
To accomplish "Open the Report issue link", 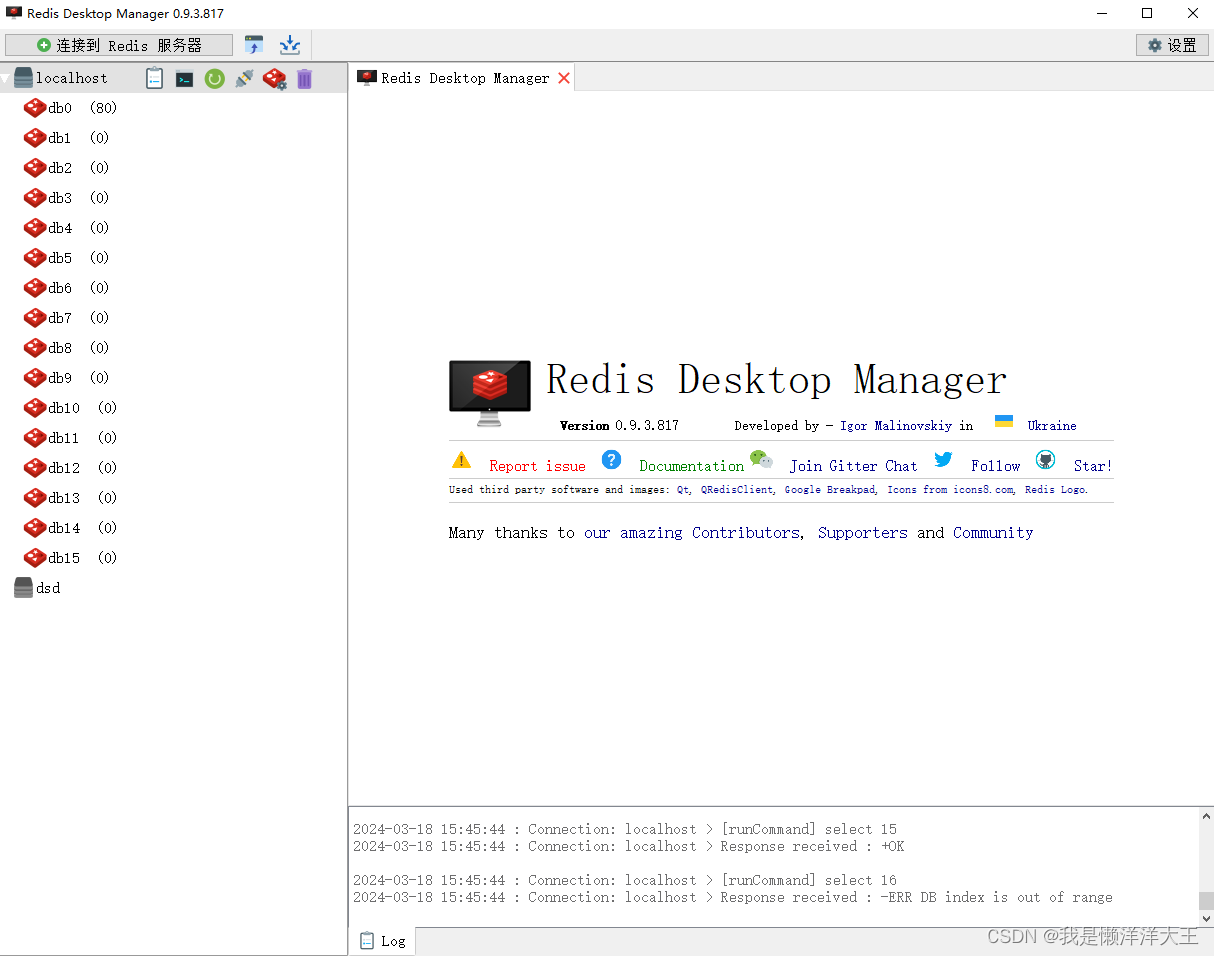I will (537, 466).
